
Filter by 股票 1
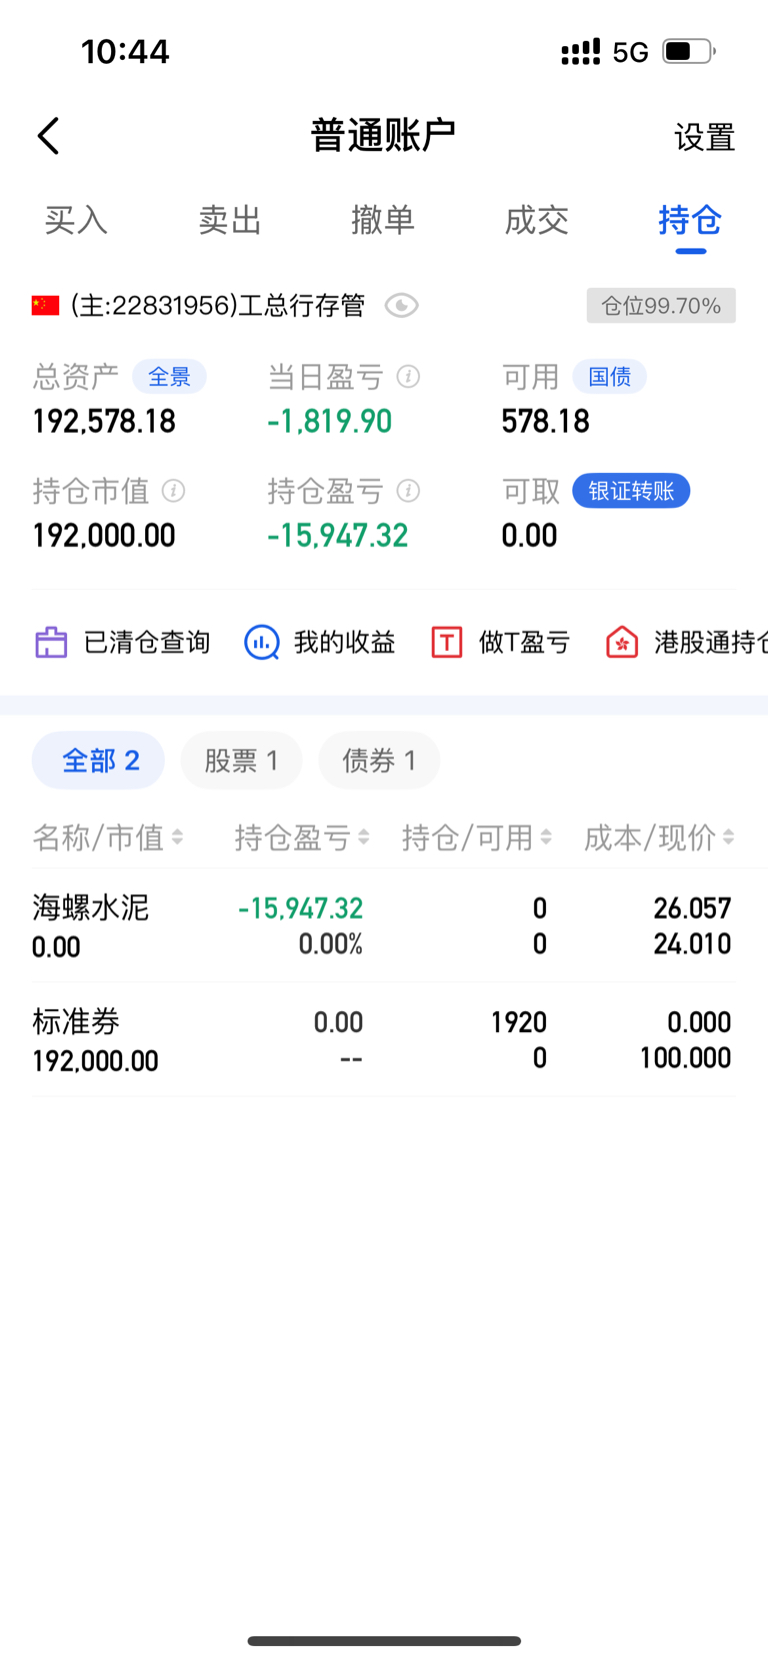point(241,761)
